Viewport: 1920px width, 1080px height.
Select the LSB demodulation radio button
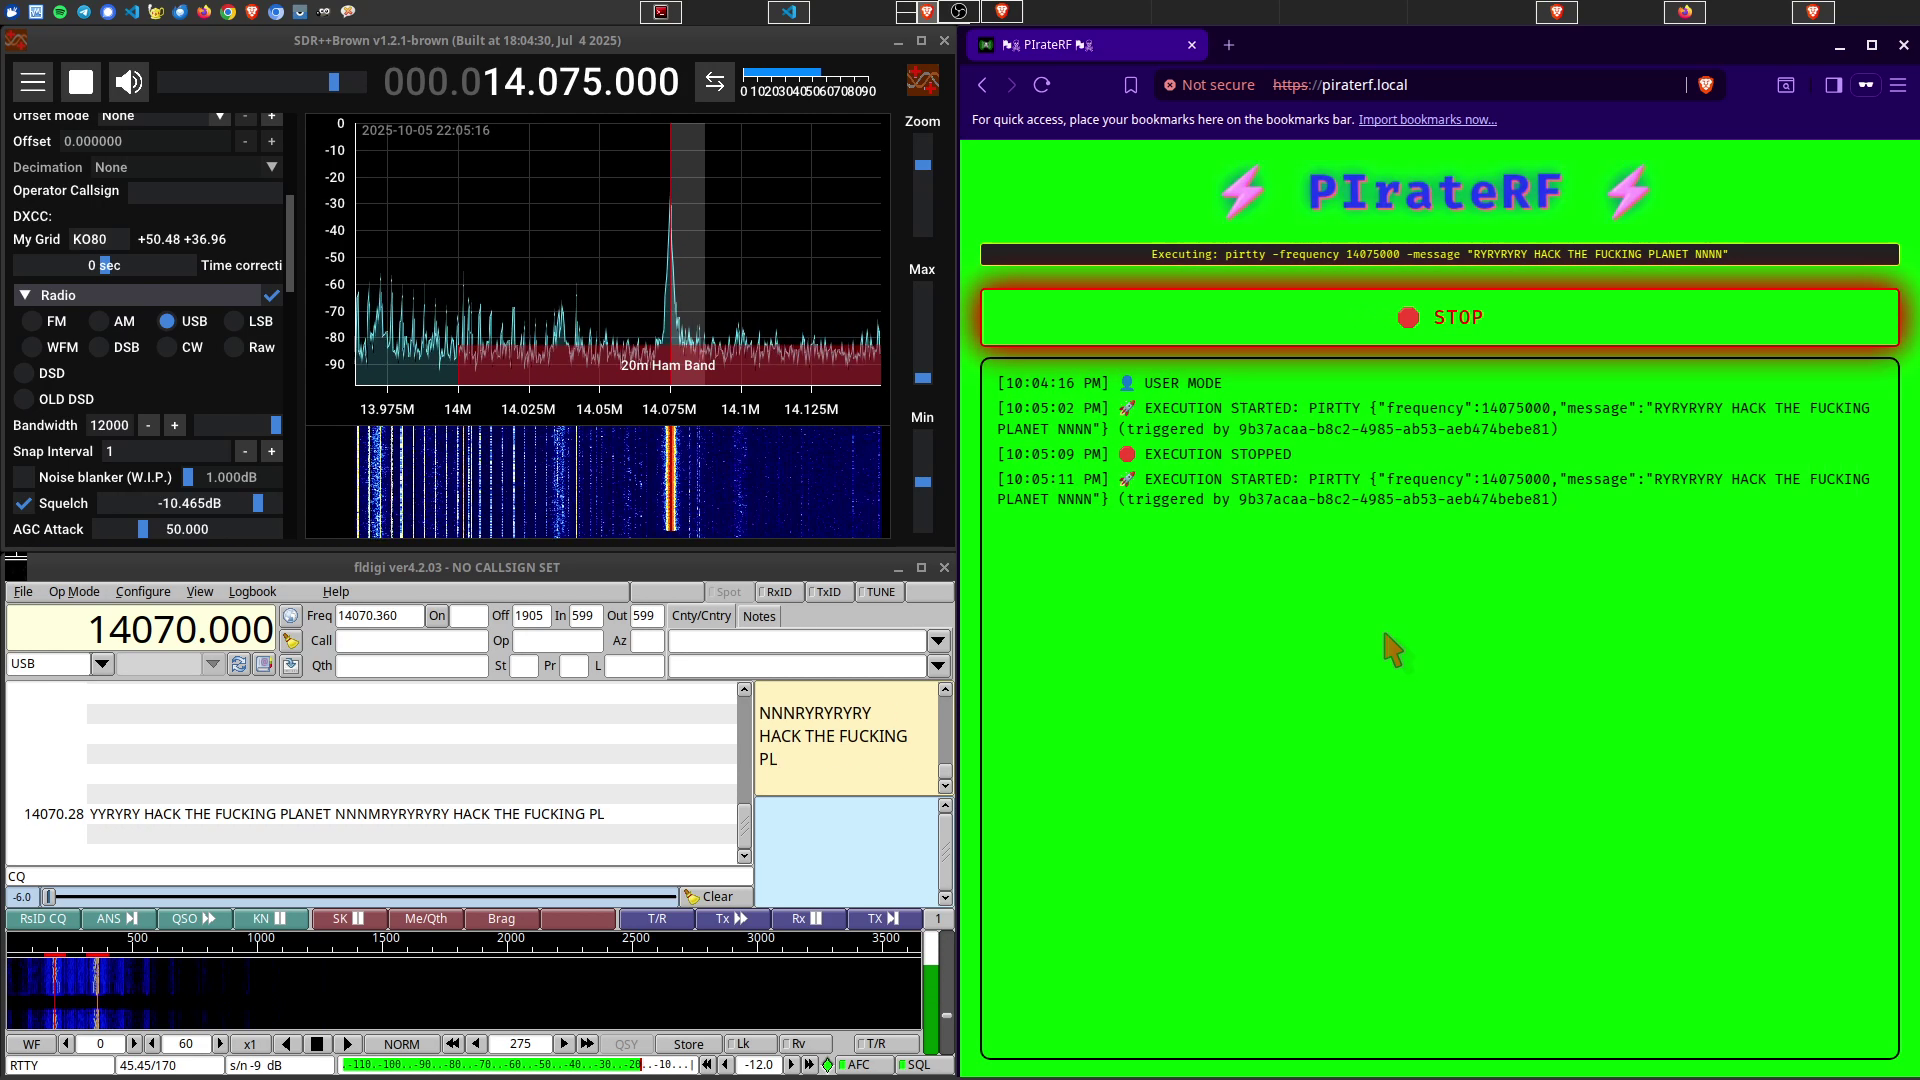[x=234, y=321]
